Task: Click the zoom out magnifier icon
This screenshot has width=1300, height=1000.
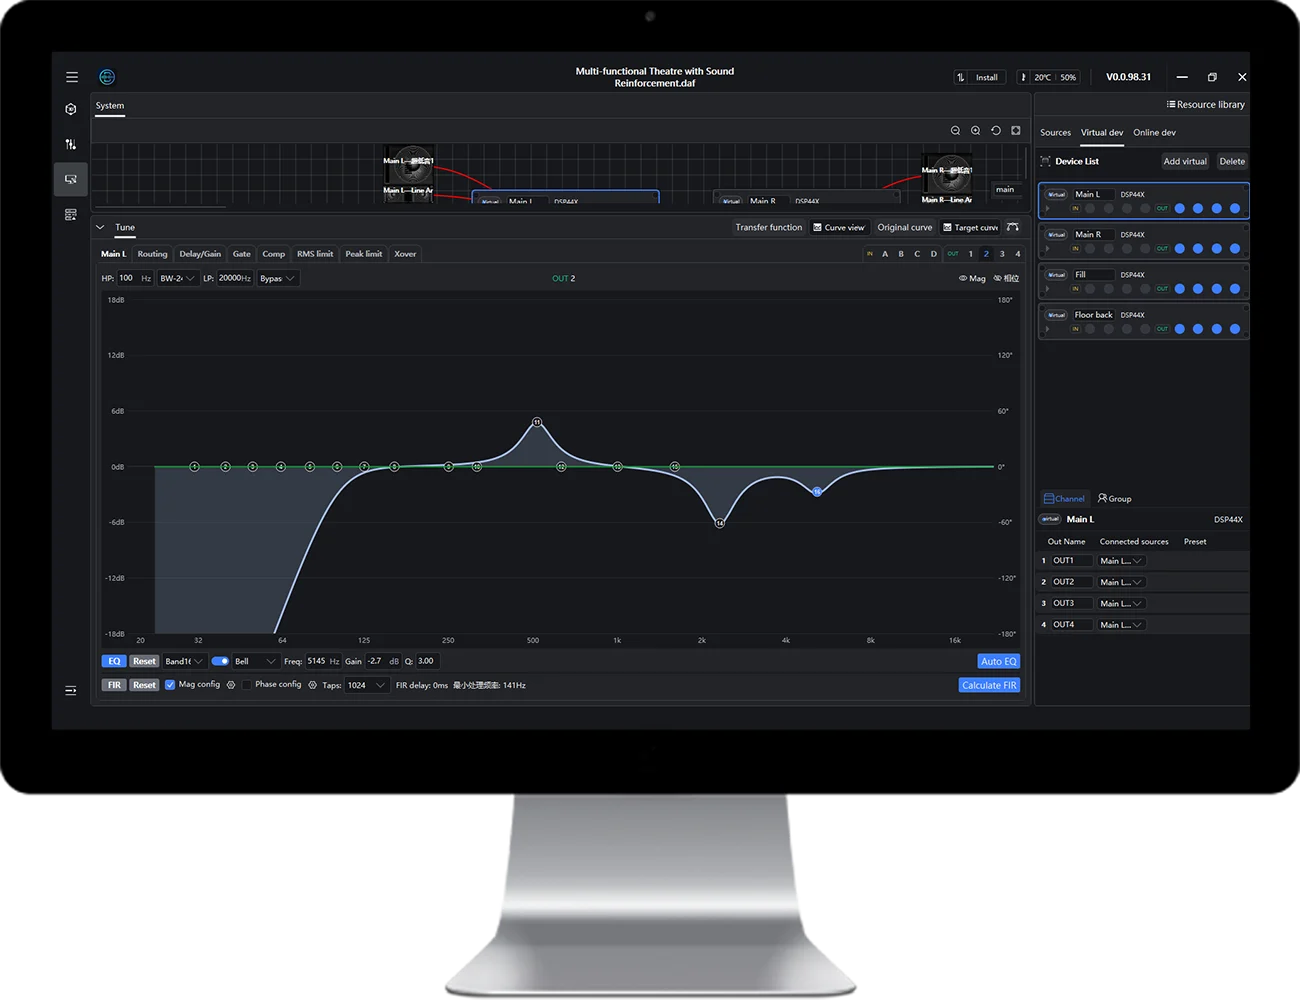Action: coord(955,131)
